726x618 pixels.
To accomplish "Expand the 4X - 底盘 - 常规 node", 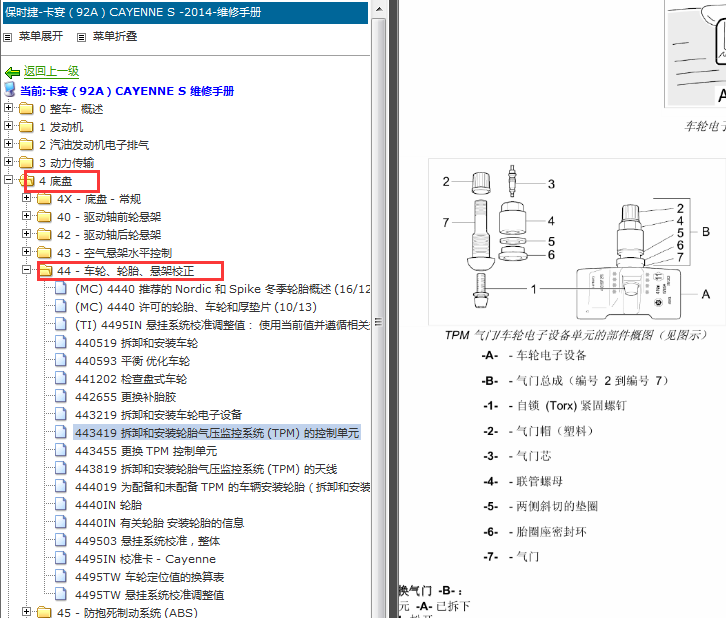I will [x=26, y=198].
